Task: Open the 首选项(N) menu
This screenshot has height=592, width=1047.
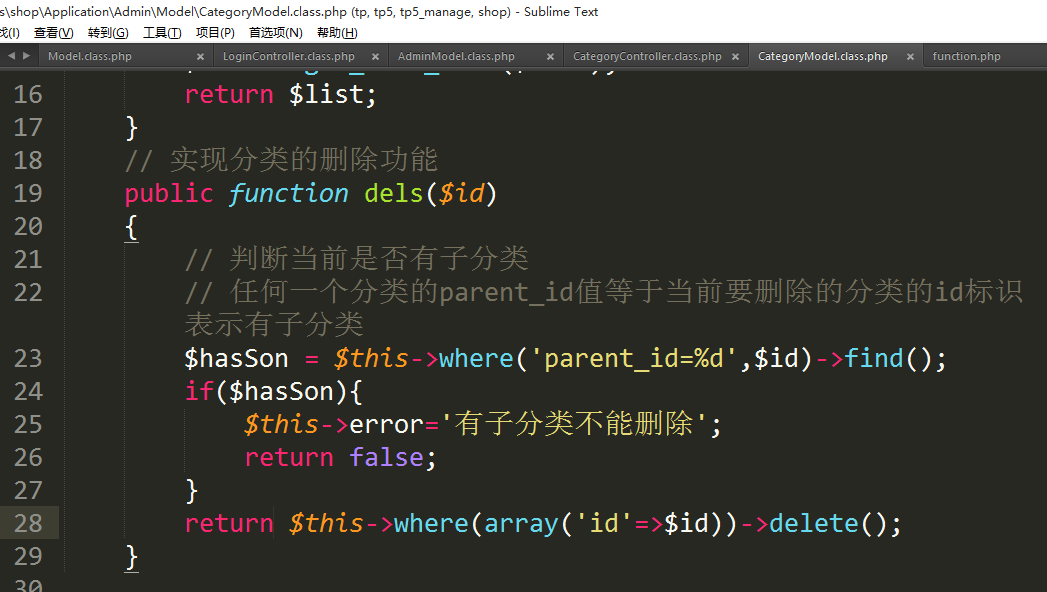Action: [x=276, y=33]
